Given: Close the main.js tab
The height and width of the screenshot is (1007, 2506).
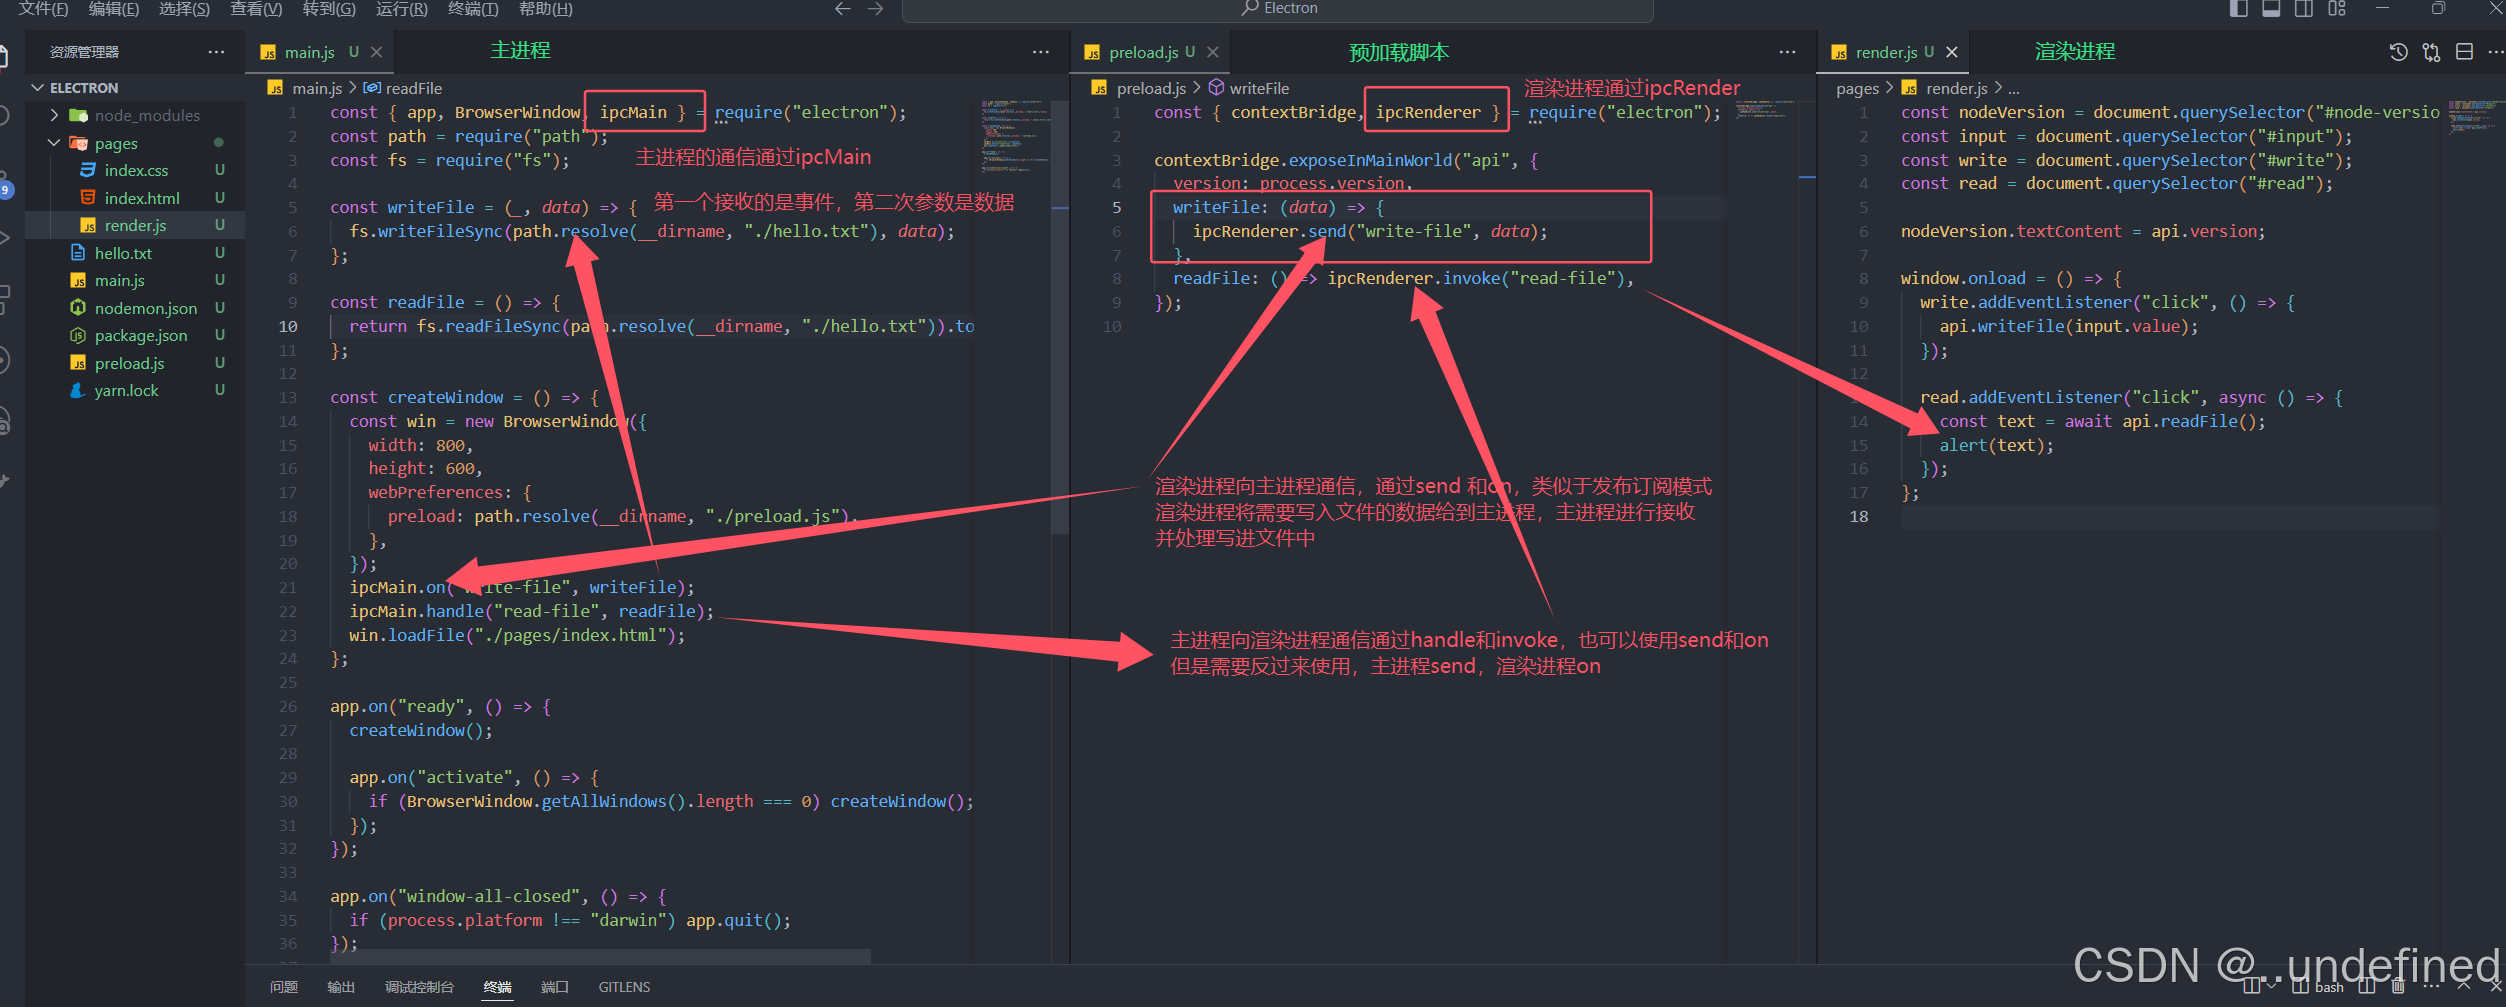Looking at the screenshot, I should coord(376,52).
